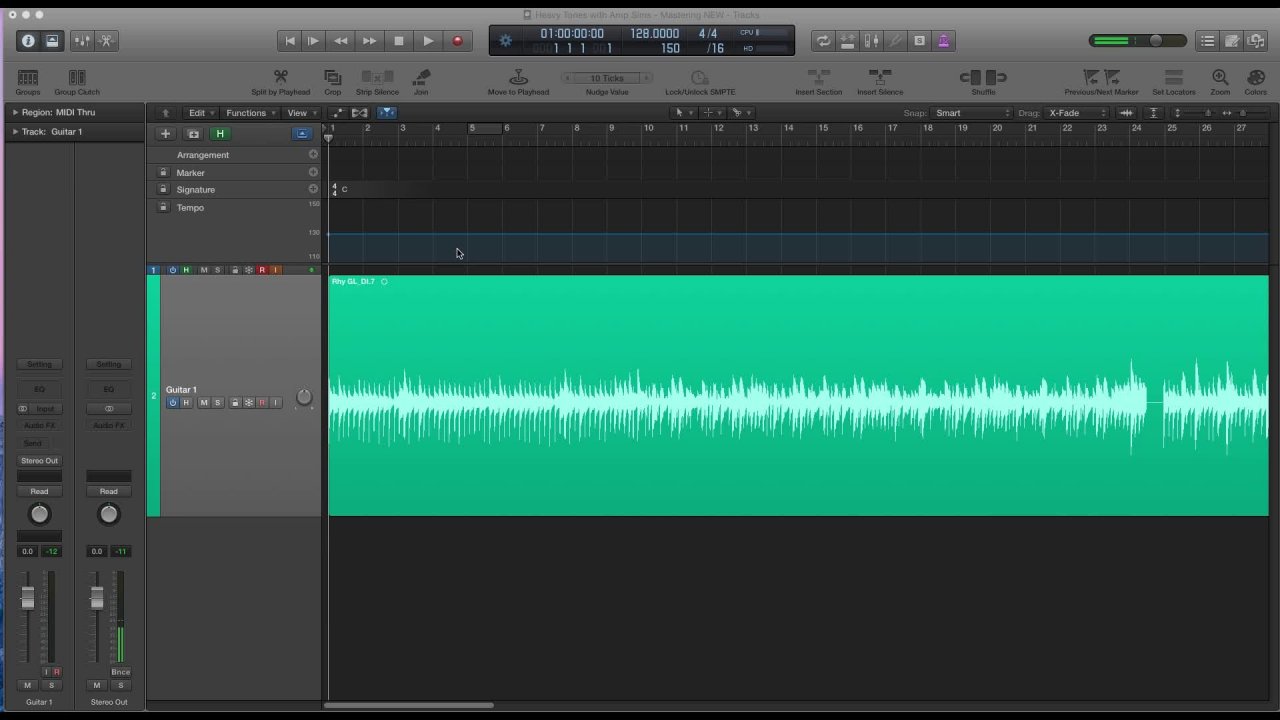1280x720 pixels.
Task: Click the Insert Silence icon
Action: (880, 77)
